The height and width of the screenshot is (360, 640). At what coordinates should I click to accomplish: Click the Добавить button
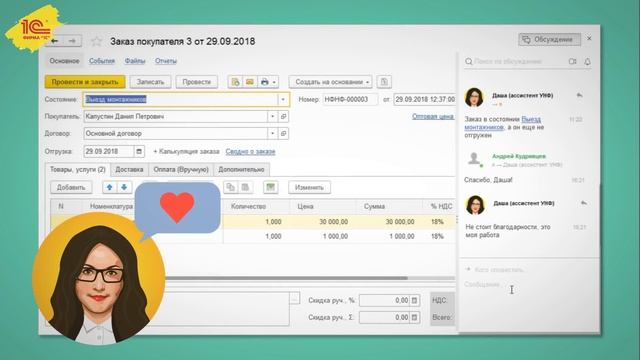pyautogui.click(x=71, y=187)
